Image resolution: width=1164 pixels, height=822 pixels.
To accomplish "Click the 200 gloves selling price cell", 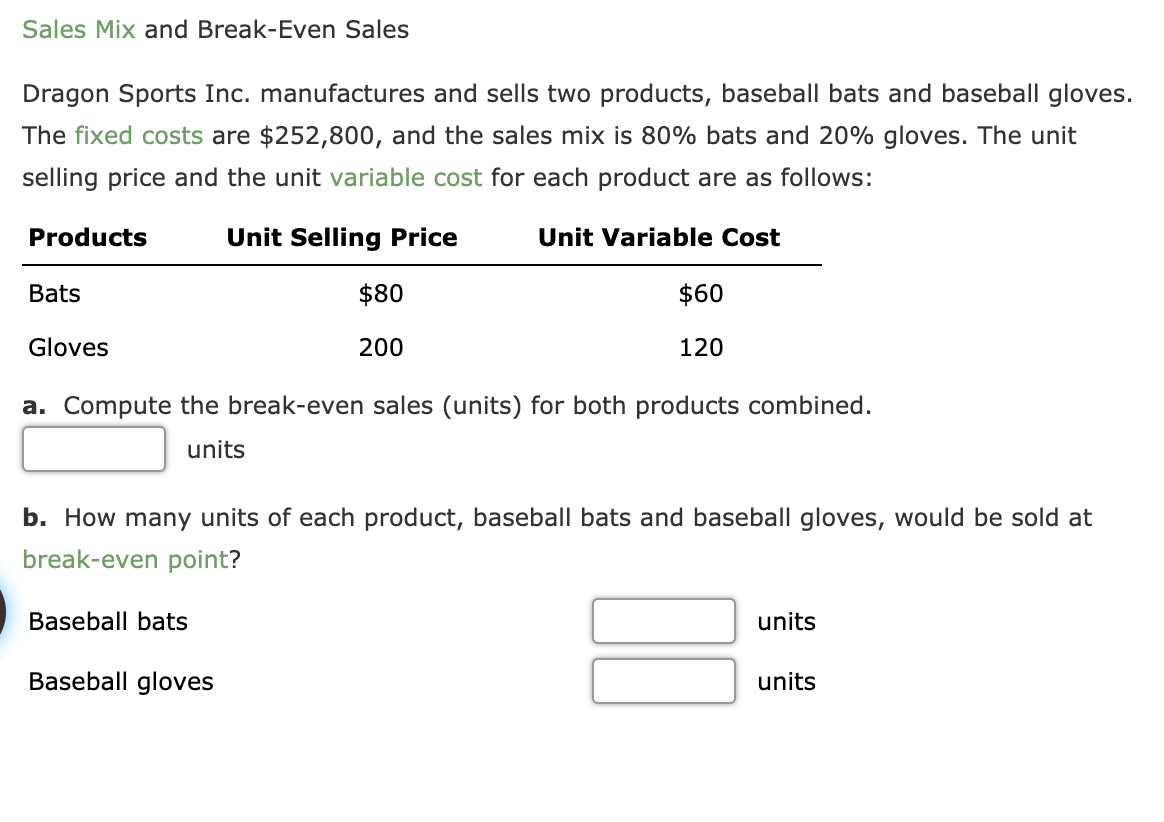I will 381,348.
